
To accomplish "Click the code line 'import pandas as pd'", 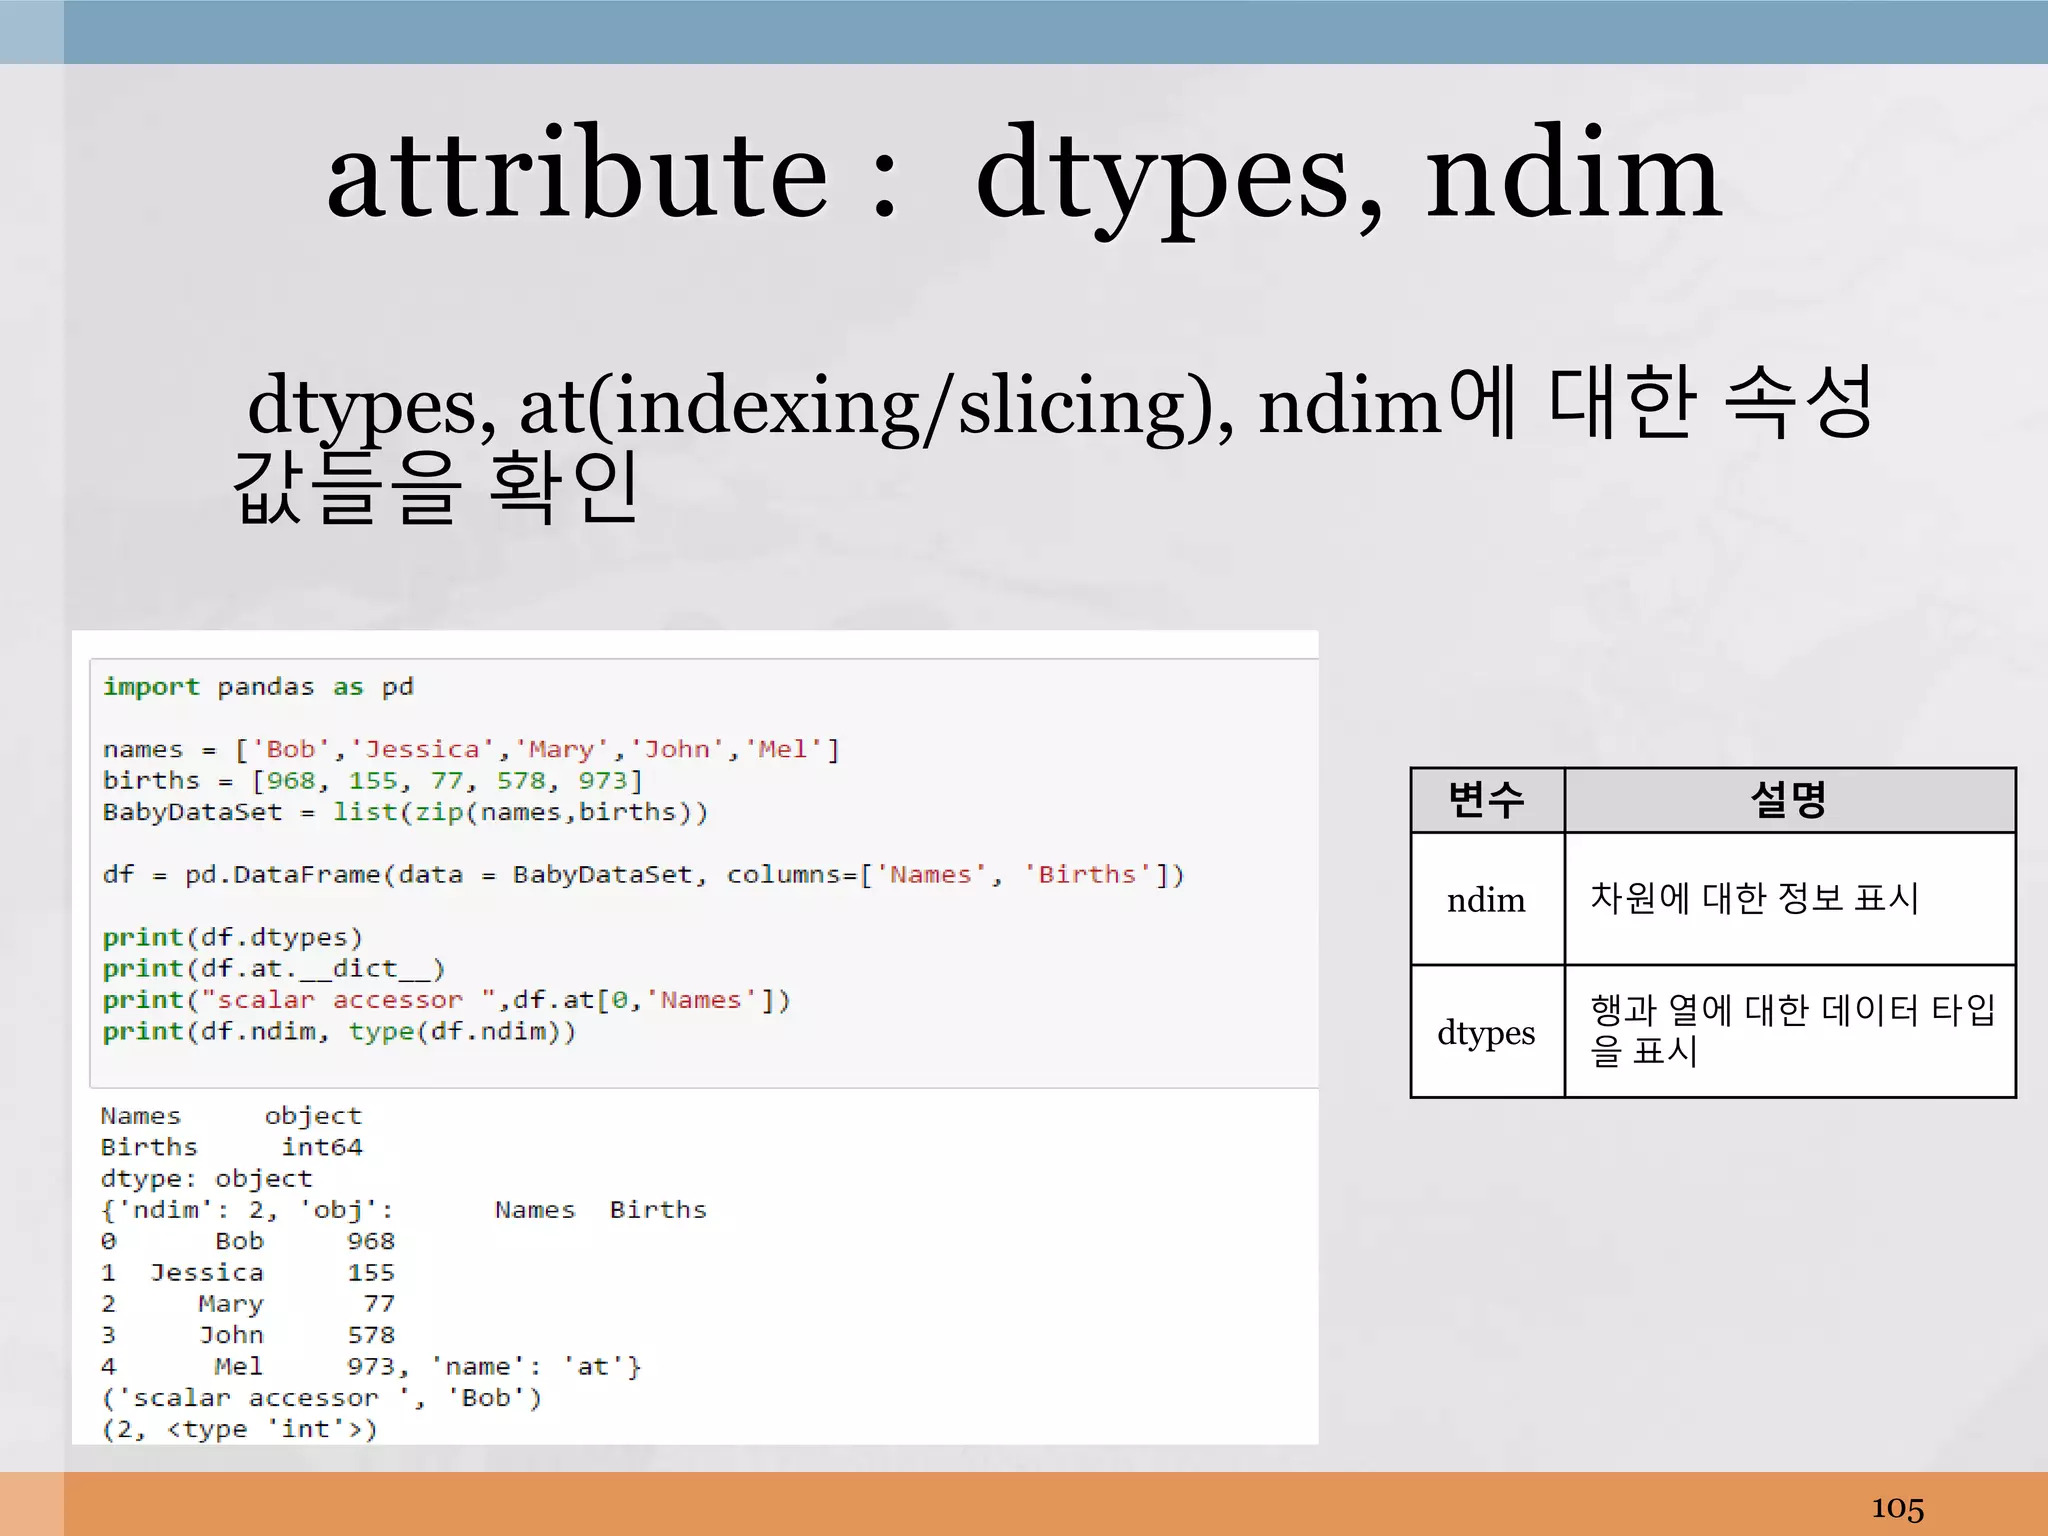I will coord(258,687).
